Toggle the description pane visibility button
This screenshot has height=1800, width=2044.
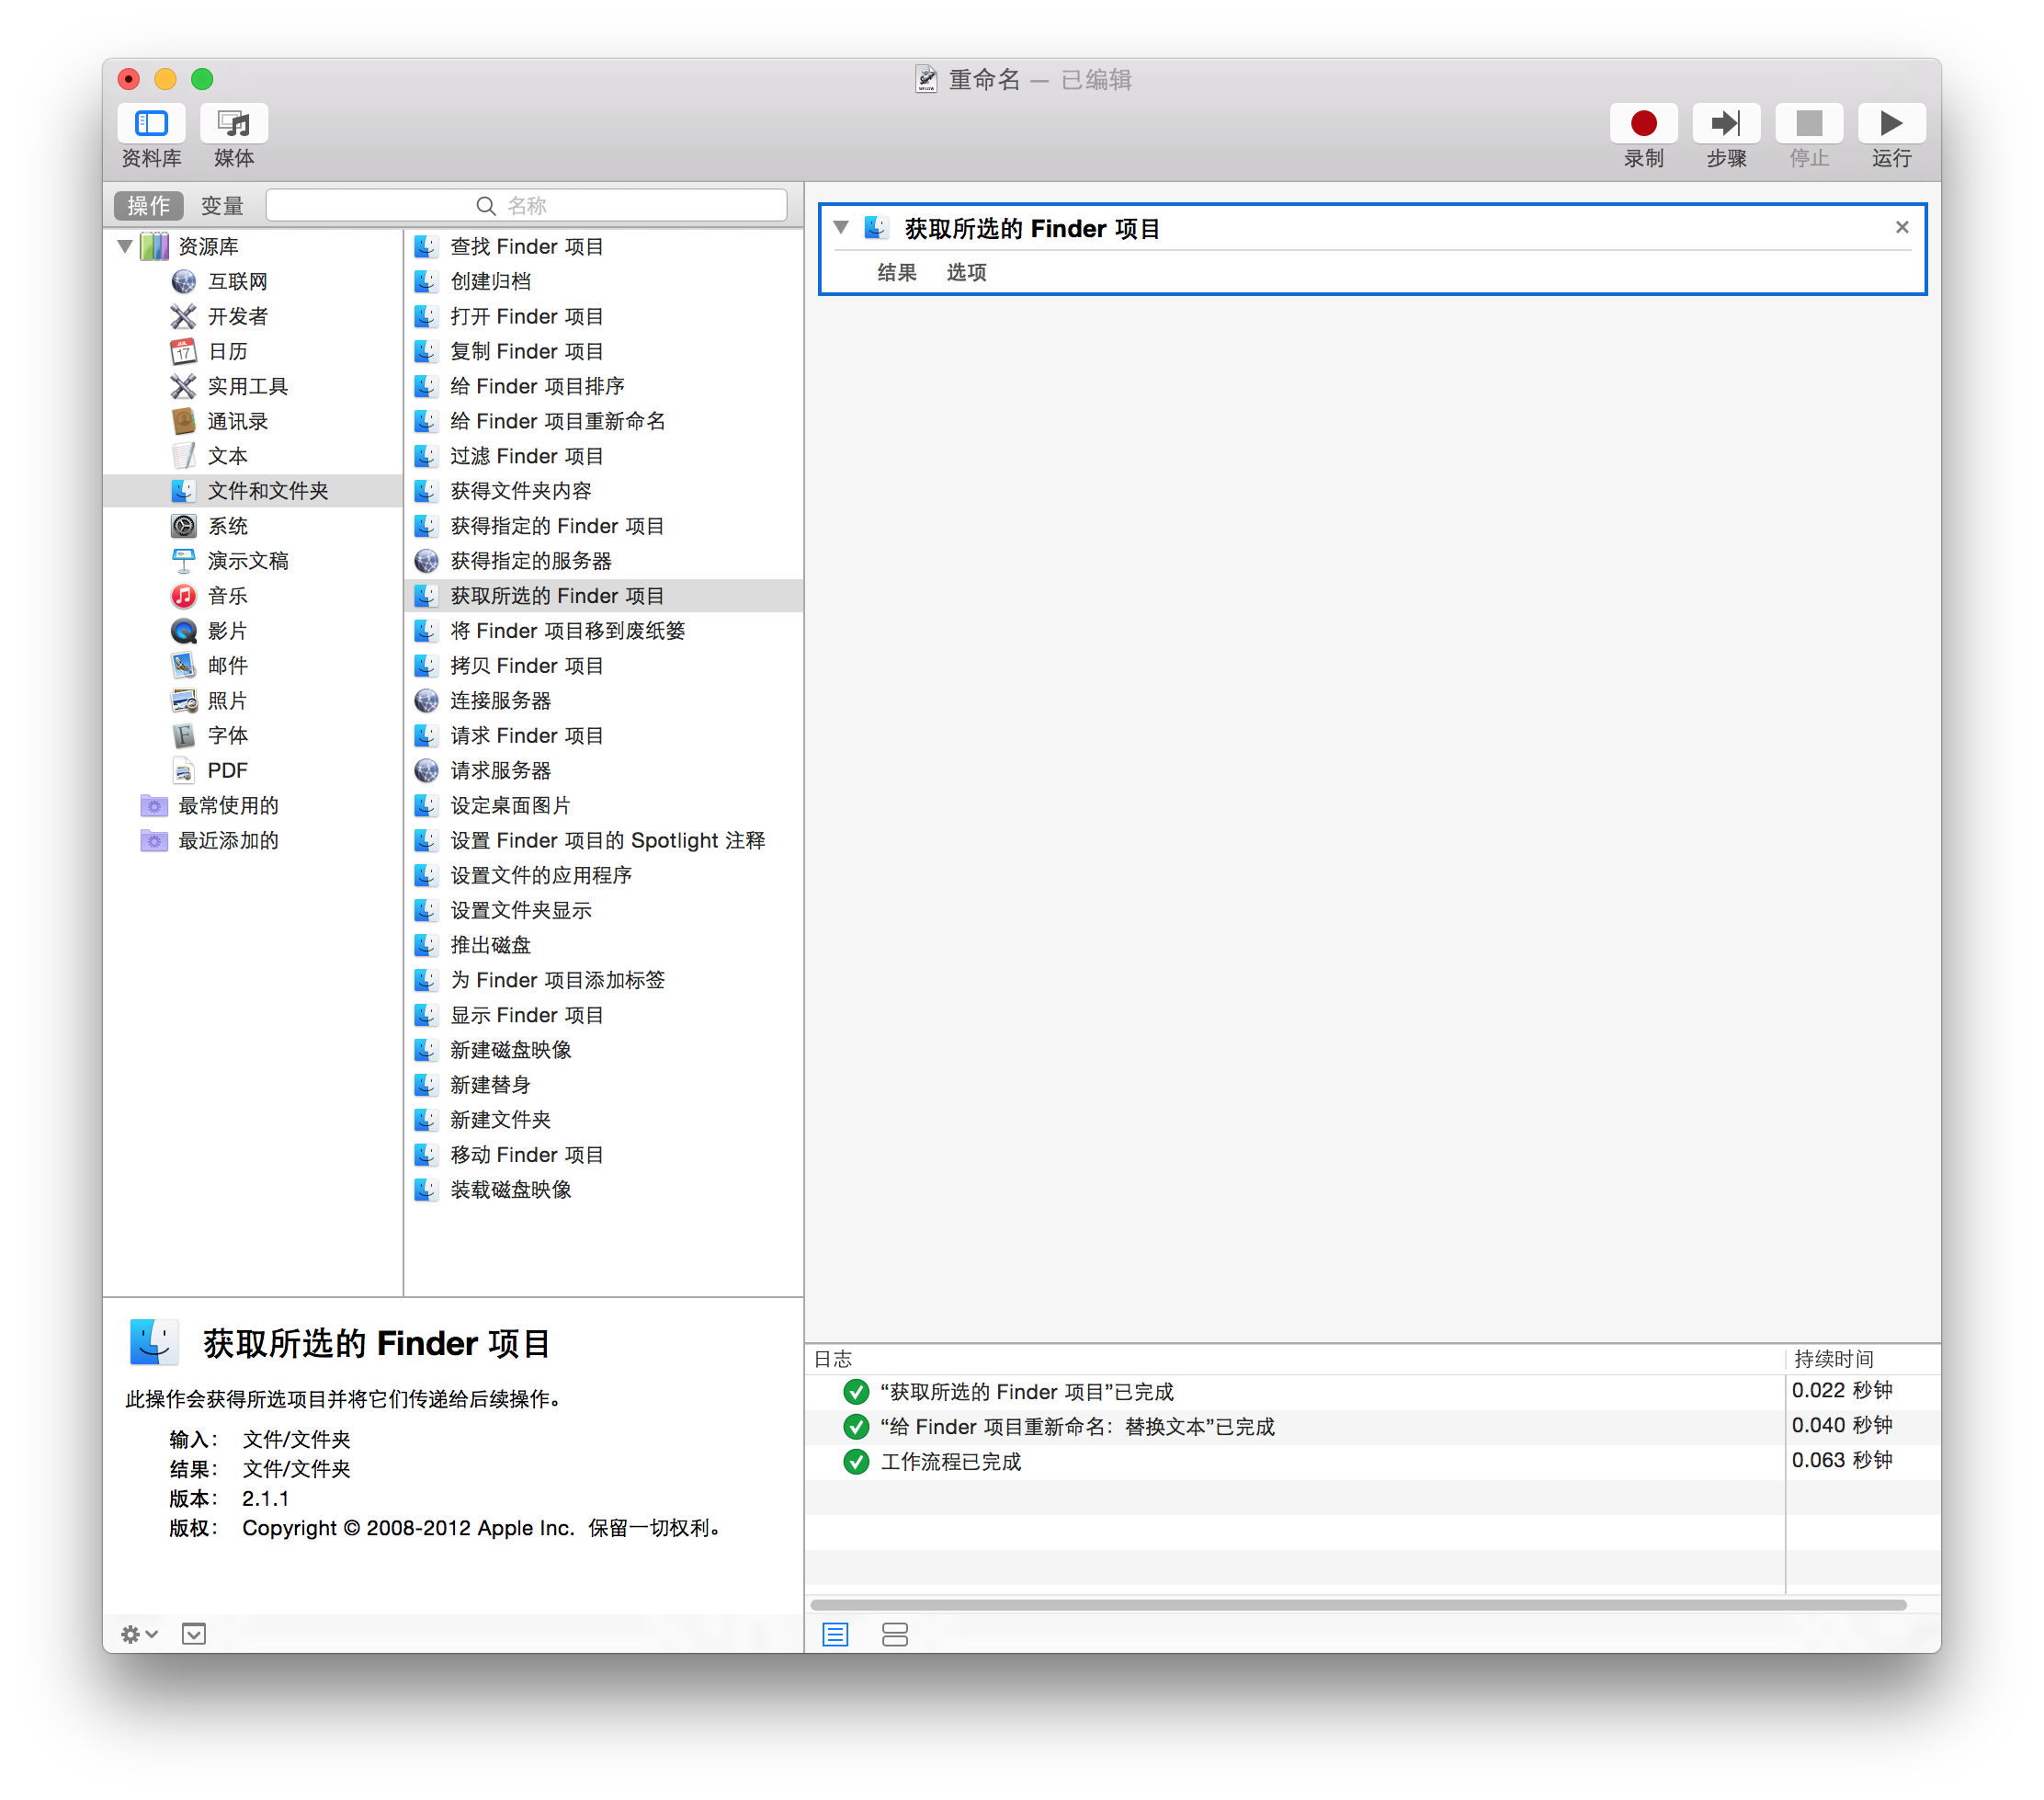(194, 1634)
